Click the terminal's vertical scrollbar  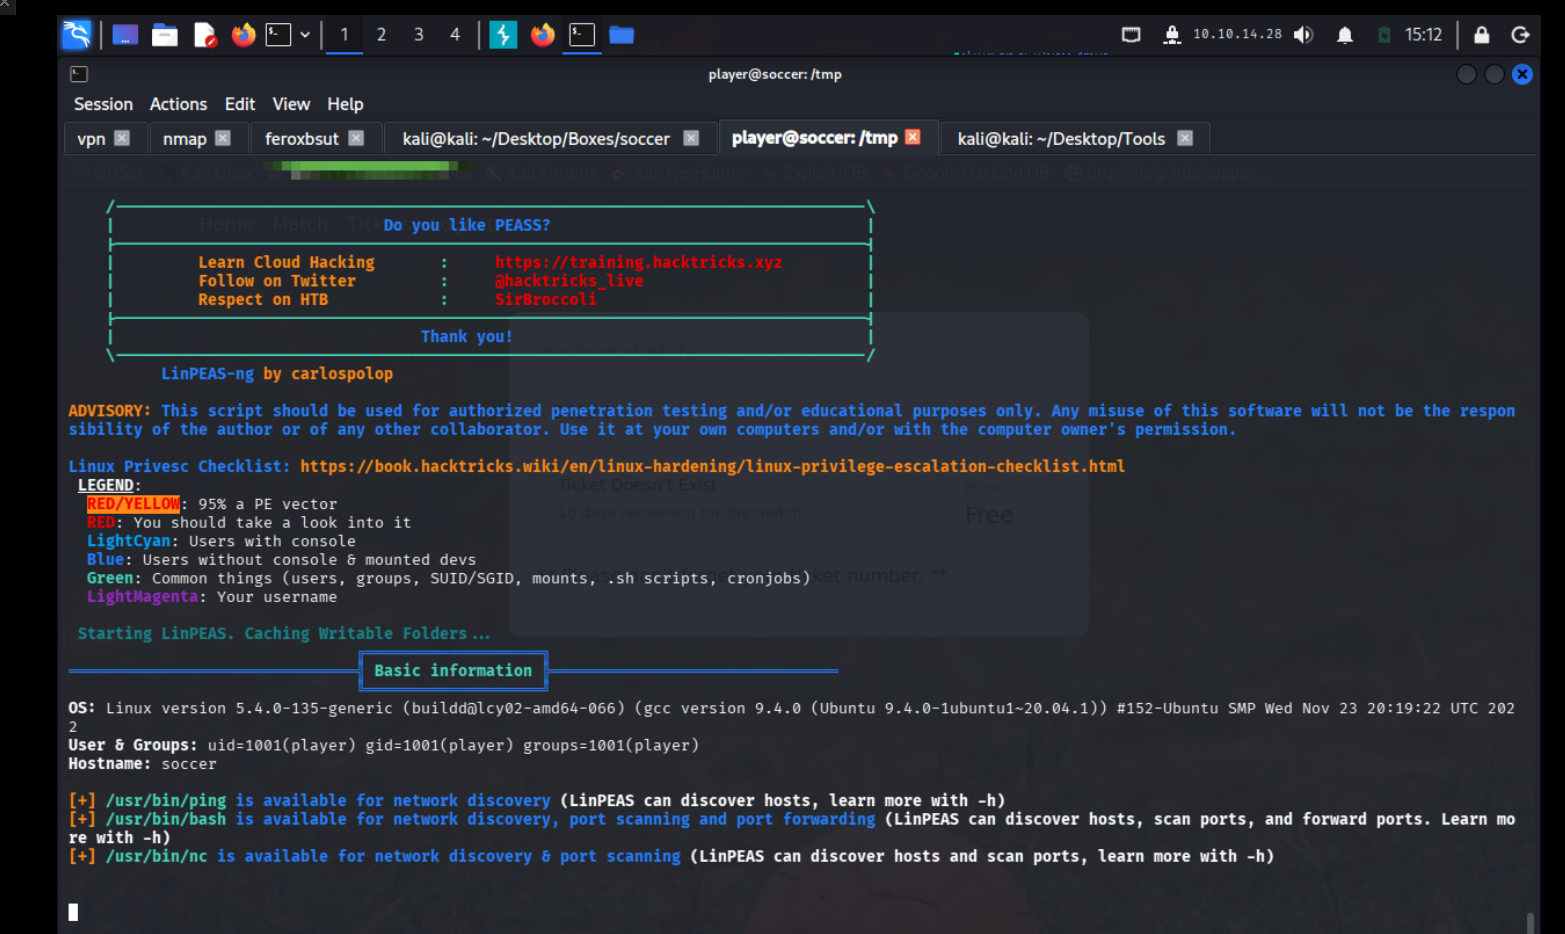click(x=1530, y=920)
